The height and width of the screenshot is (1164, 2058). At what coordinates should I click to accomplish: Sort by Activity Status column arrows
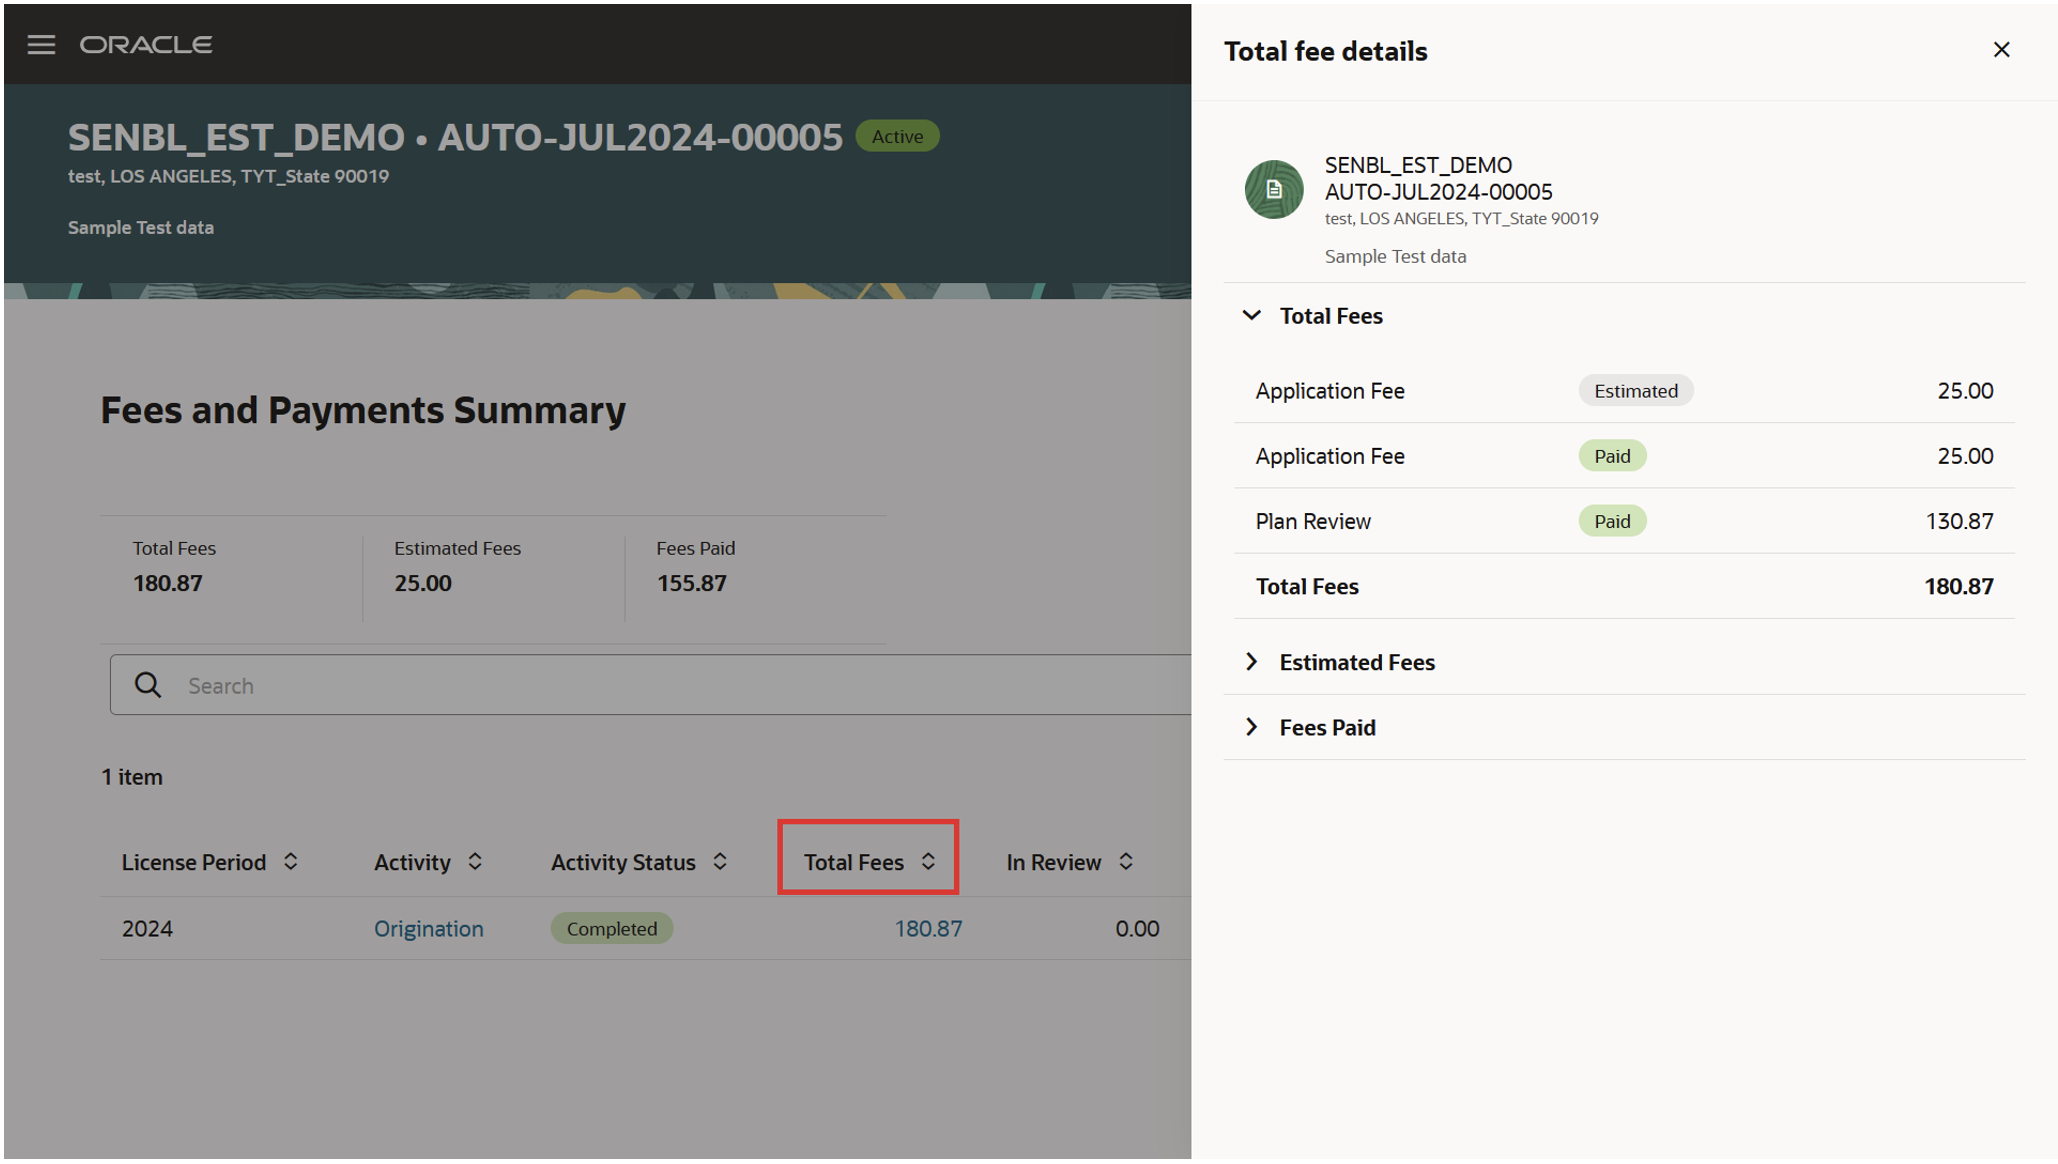click(x=720, y=862)
